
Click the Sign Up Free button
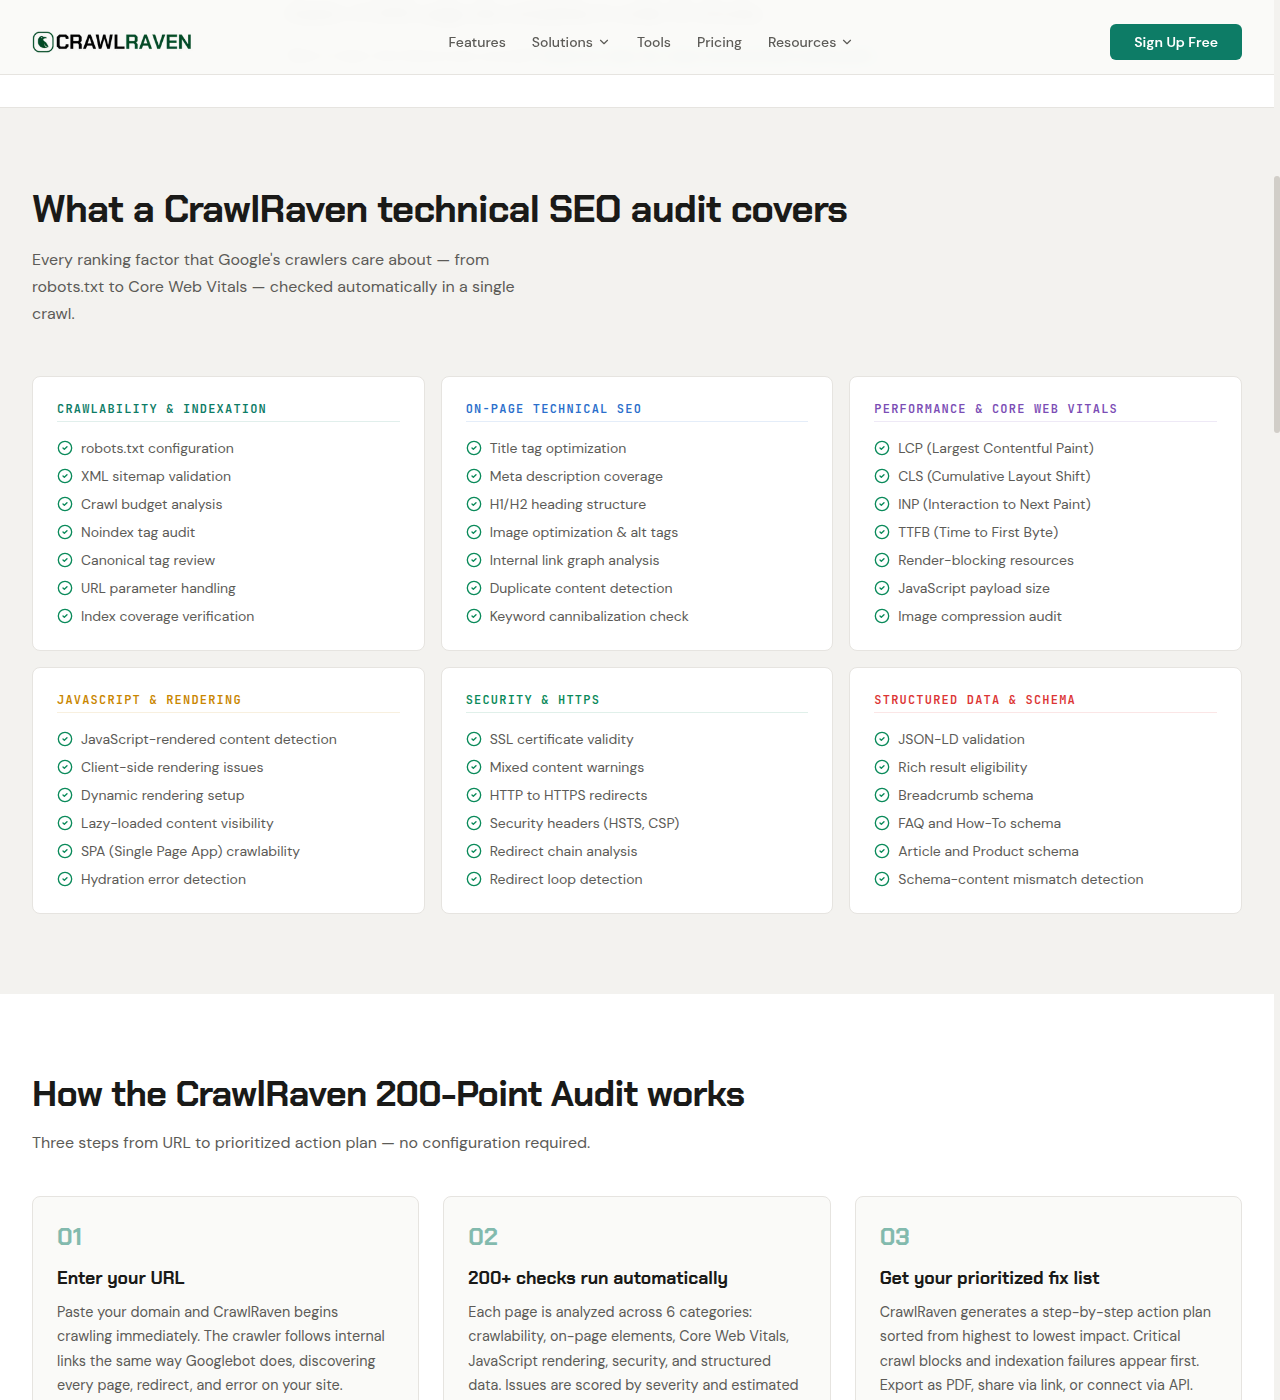[1176, 42]
